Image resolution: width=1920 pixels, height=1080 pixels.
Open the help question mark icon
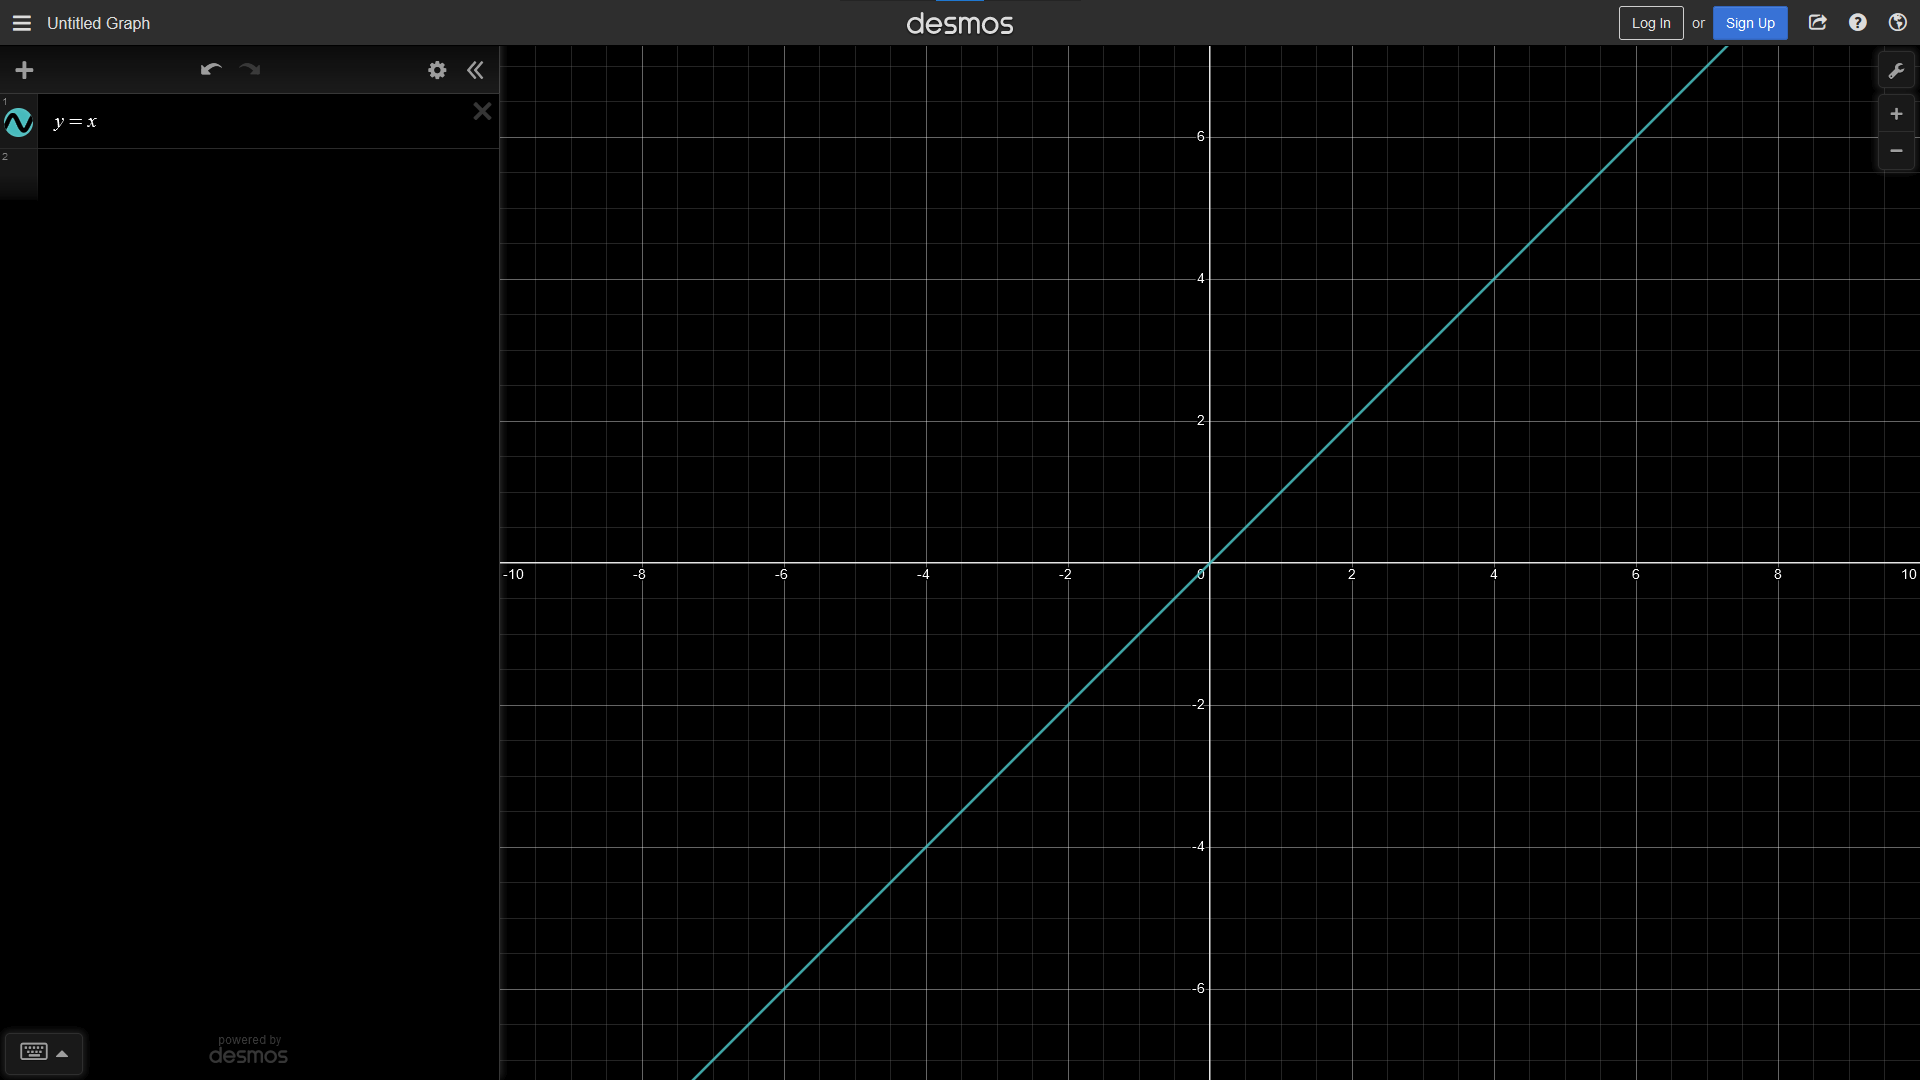(1858, 23)
